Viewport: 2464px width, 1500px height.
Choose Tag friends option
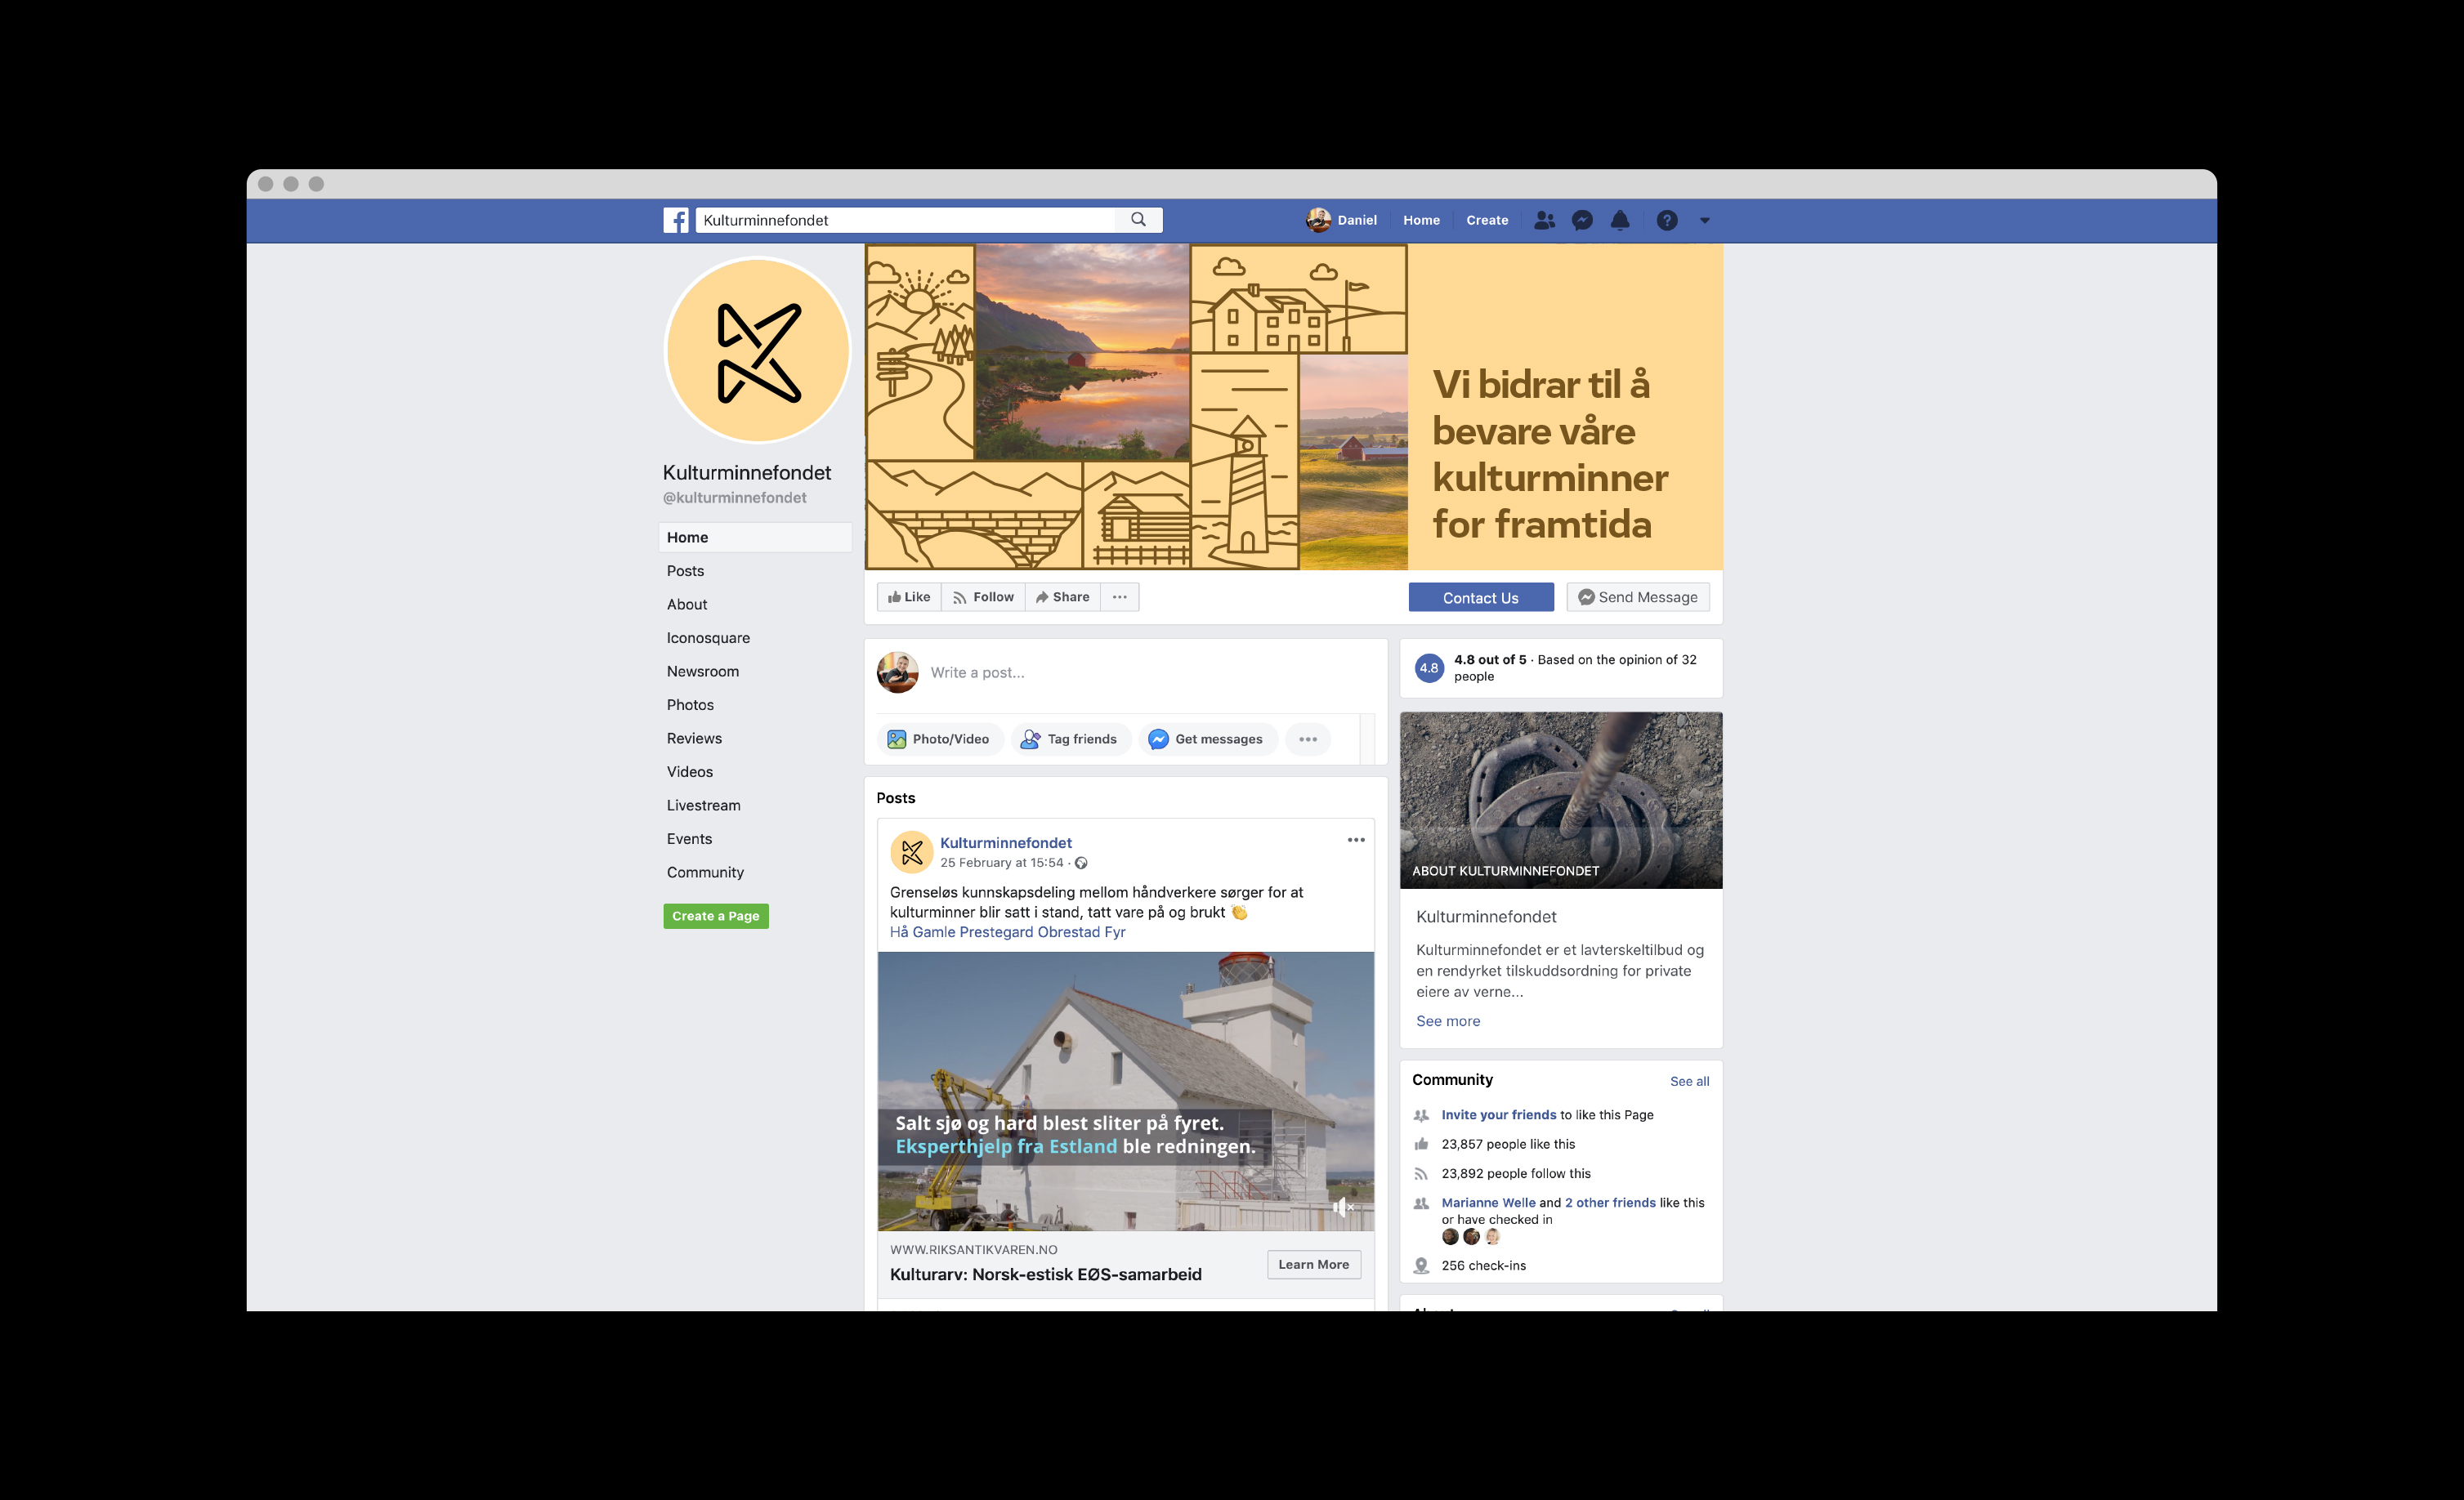(1070, 739)
